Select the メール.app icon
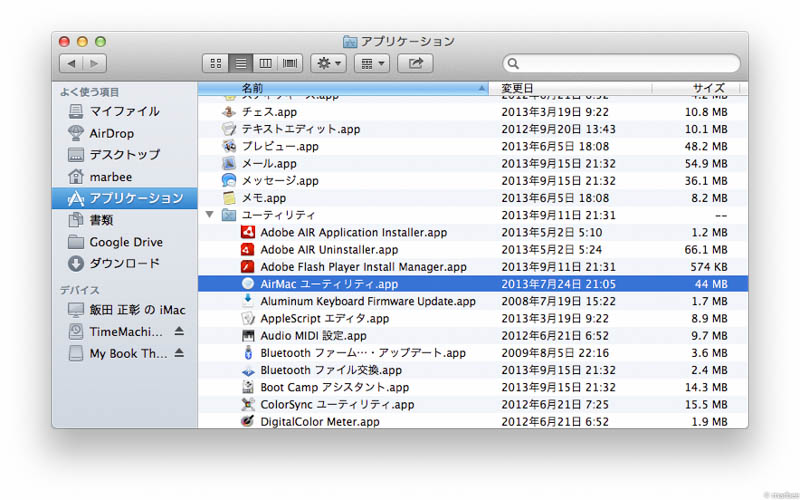800x500 pixels. coord(229,163)
